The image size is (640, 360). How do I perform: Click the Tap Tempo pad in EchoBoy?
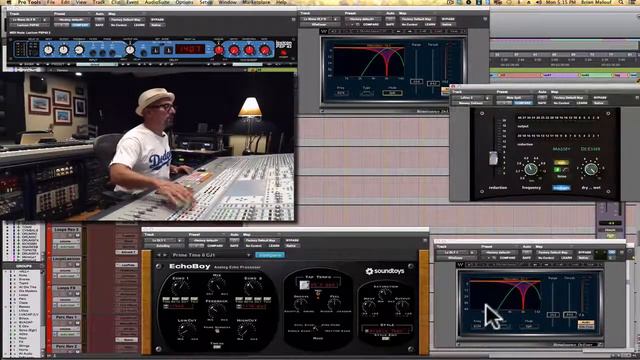305,284
